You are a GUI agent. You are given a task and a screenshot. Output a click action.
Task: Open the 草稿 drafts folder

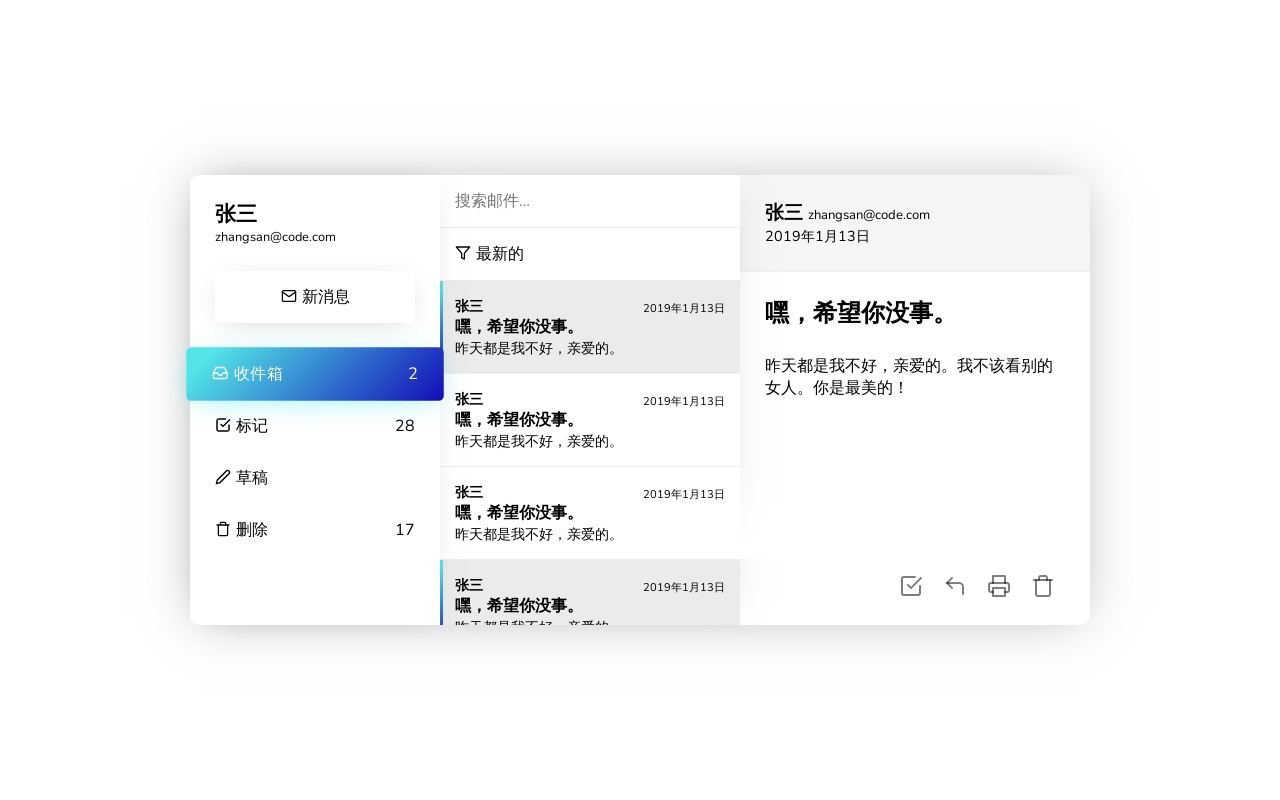(x=315, y=478)
